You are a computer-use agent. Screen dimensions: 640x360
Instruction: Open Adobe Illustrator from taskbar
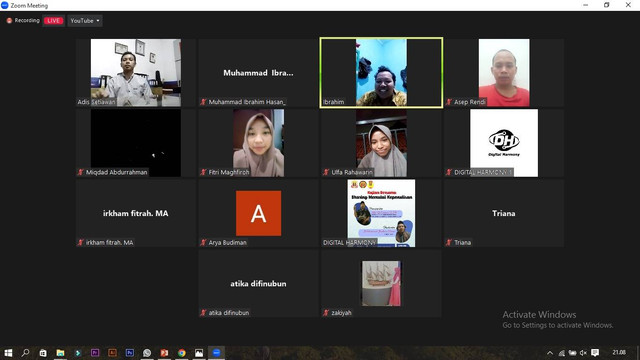112,353
